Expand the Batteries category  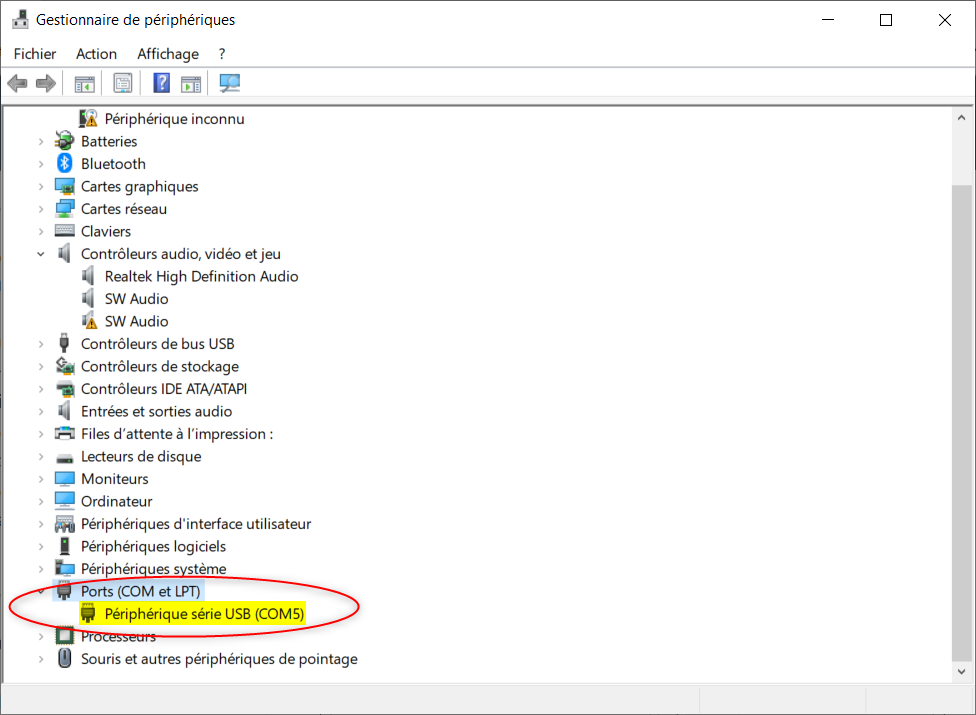(x=41, y=142)
